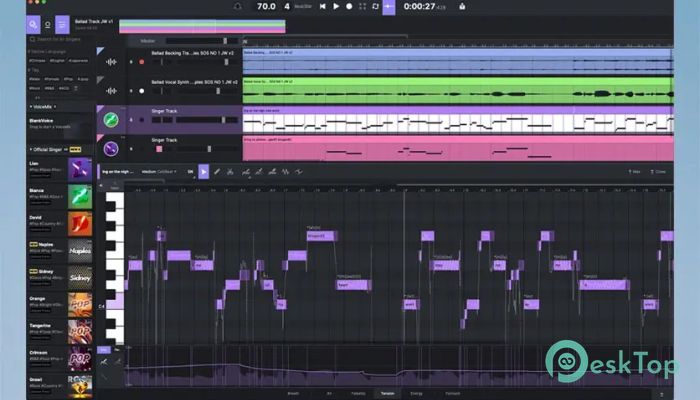Switch to the Breath parameter tab
This screenshot has width=700, height=400.
coord(293,394)
